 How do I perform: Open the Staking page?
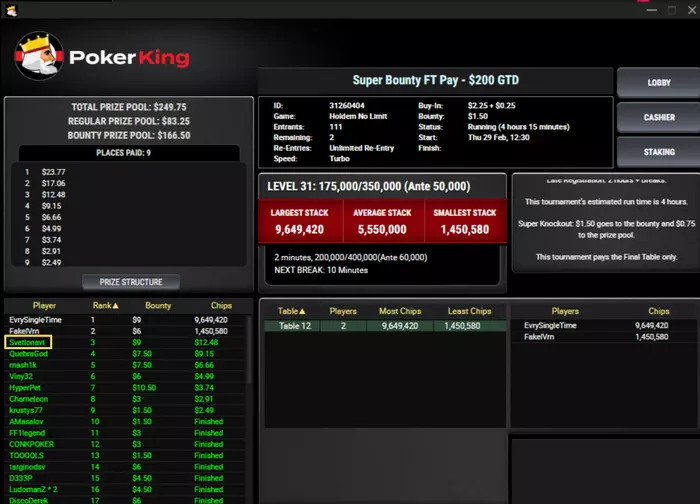tap(658, 152)
